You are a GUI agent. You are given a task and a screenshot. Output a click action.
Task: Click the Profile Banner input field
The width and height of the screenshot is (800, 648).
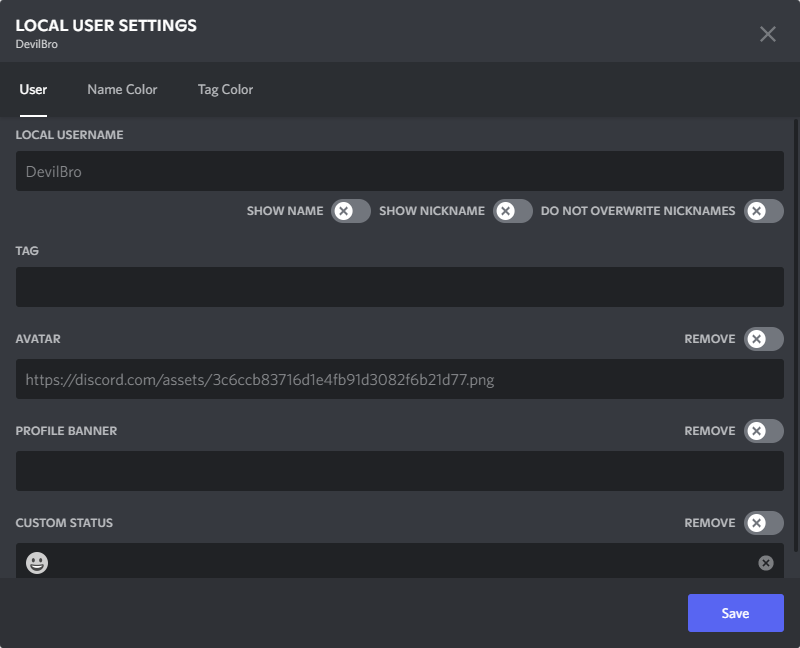[x=400, y=471]
